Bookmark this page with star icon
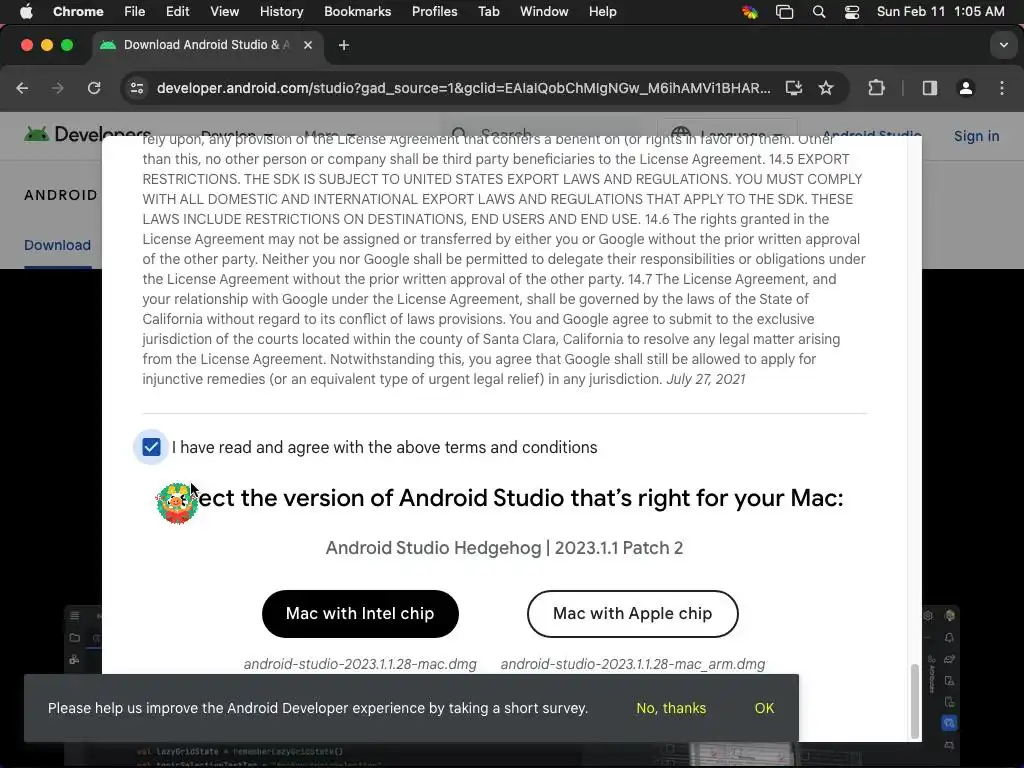 click(826, 88)
